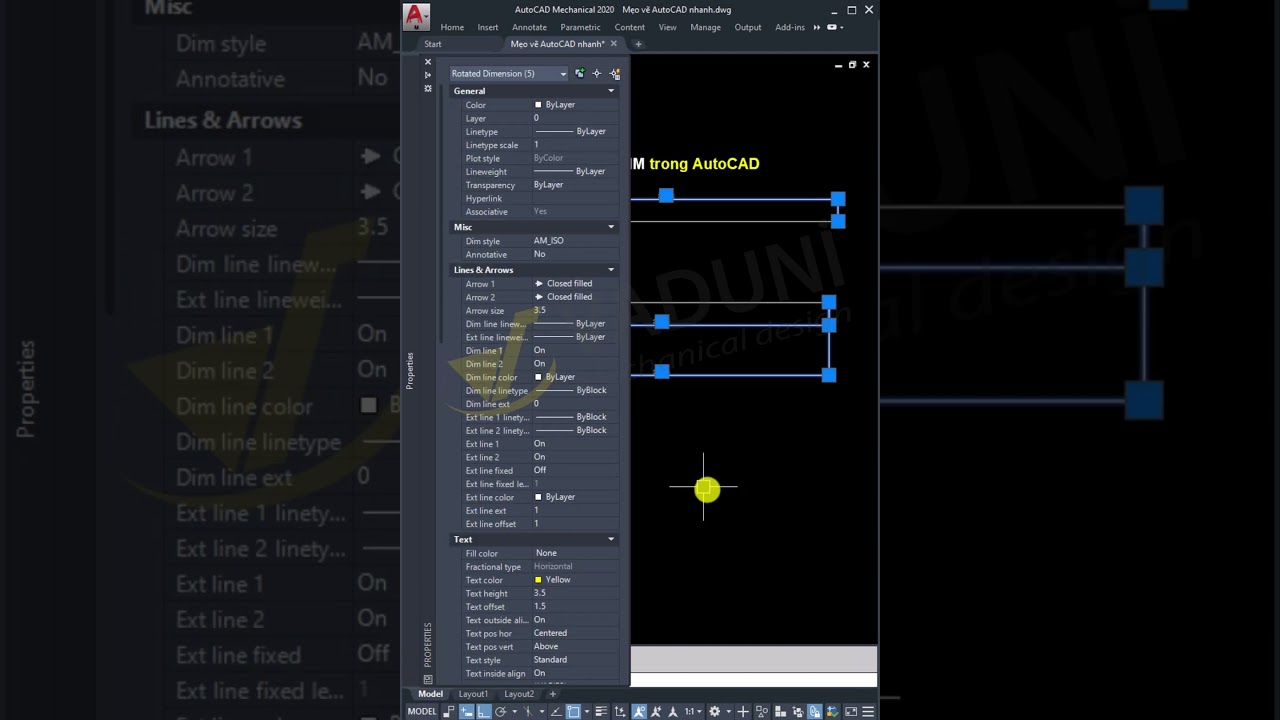Click the MODEL space status button
The image size is (1280, 720).
422,711
